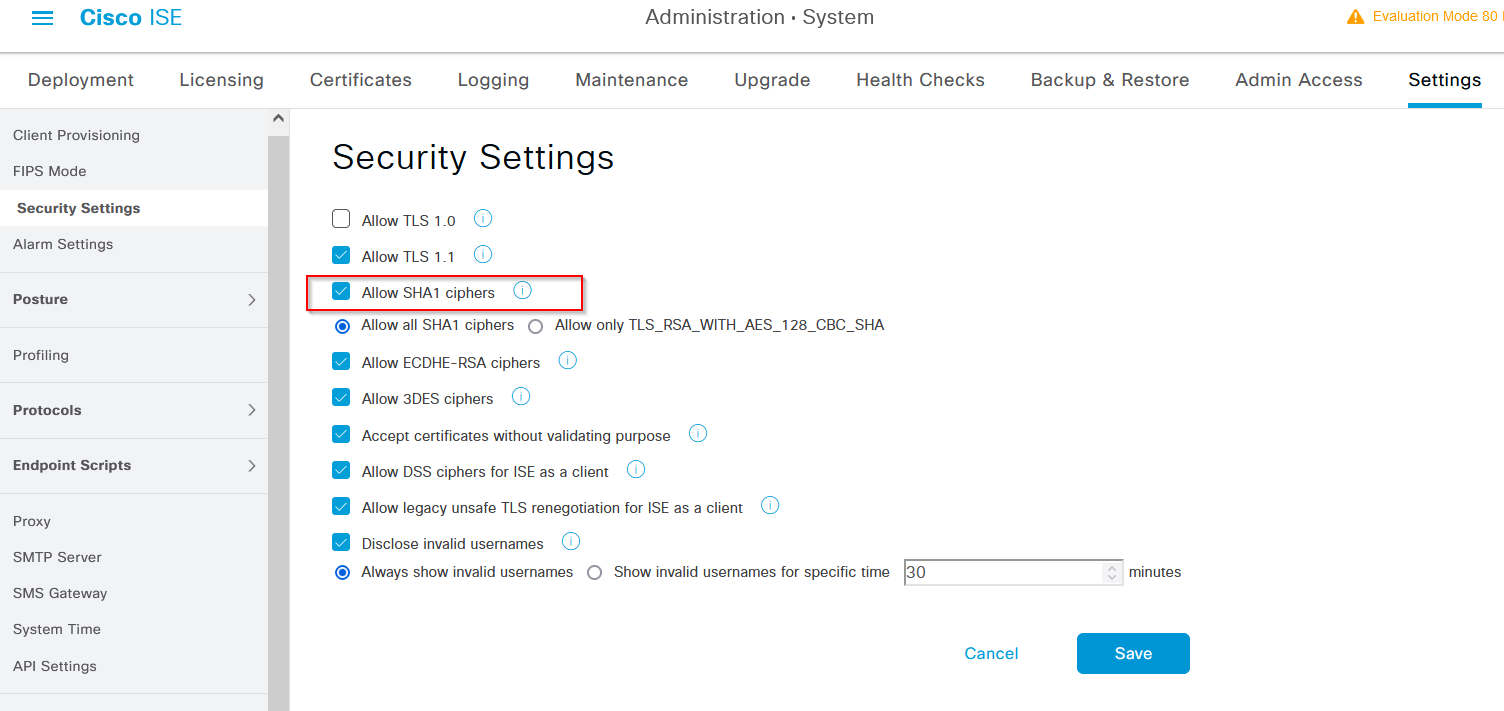
Task: Toggle the Allow SHA1 ciphers checkbox
Action: pyautogui.click(x=341, y=292)
